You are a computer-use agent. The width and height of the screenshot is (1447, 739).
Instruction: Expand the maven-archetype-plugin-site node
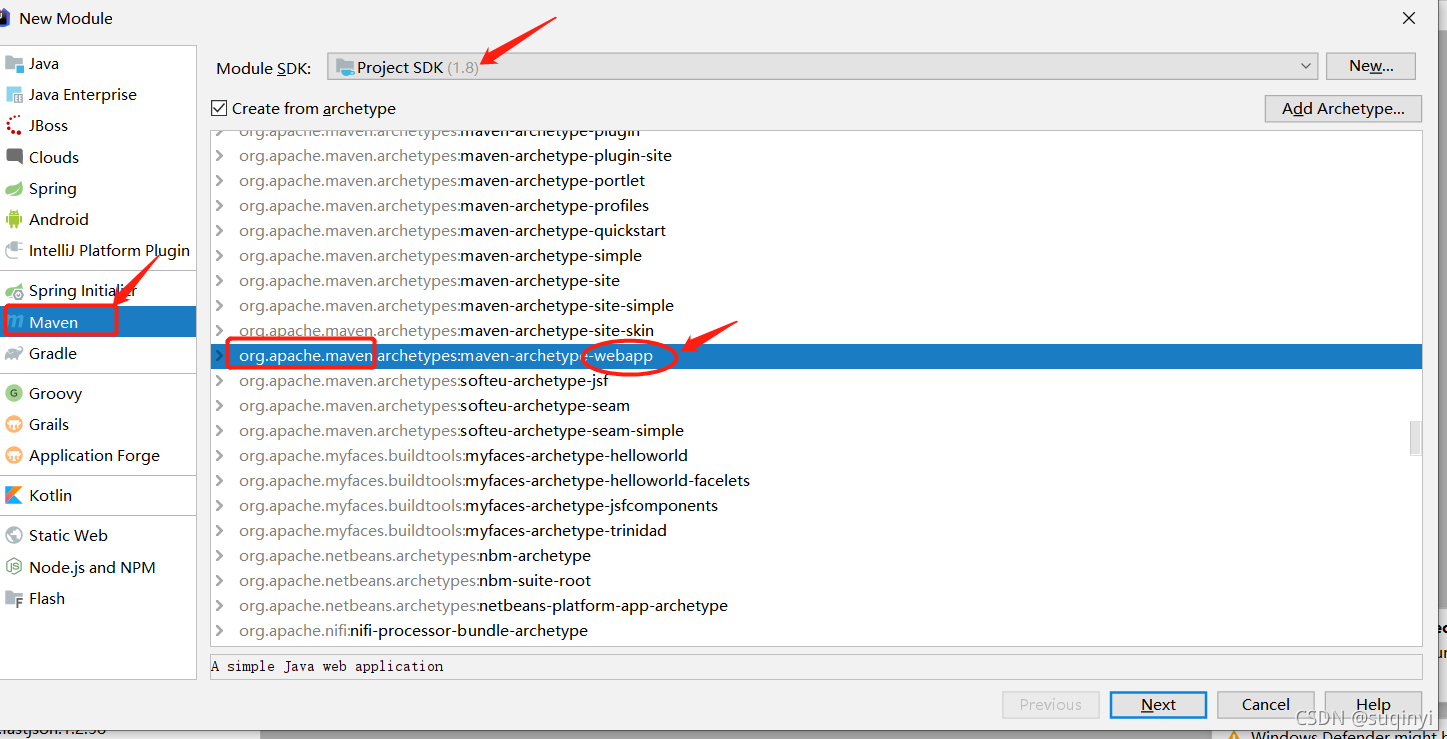220,156
